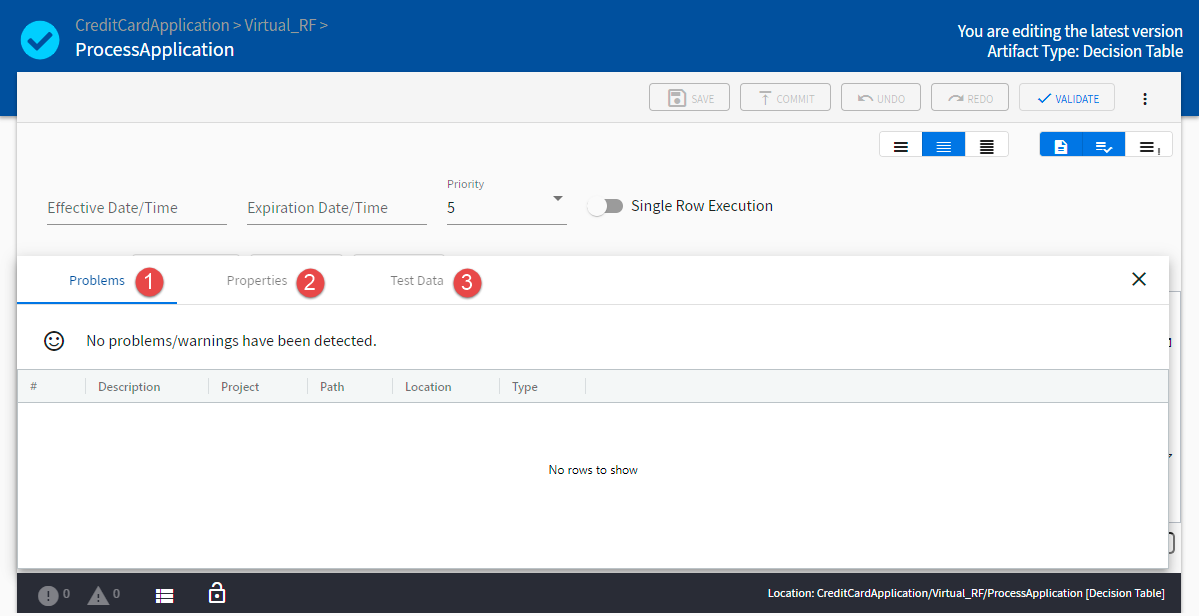The image size is (1199, 616).
Task: Switch to the Properties tab
Action: click(257, 281)
